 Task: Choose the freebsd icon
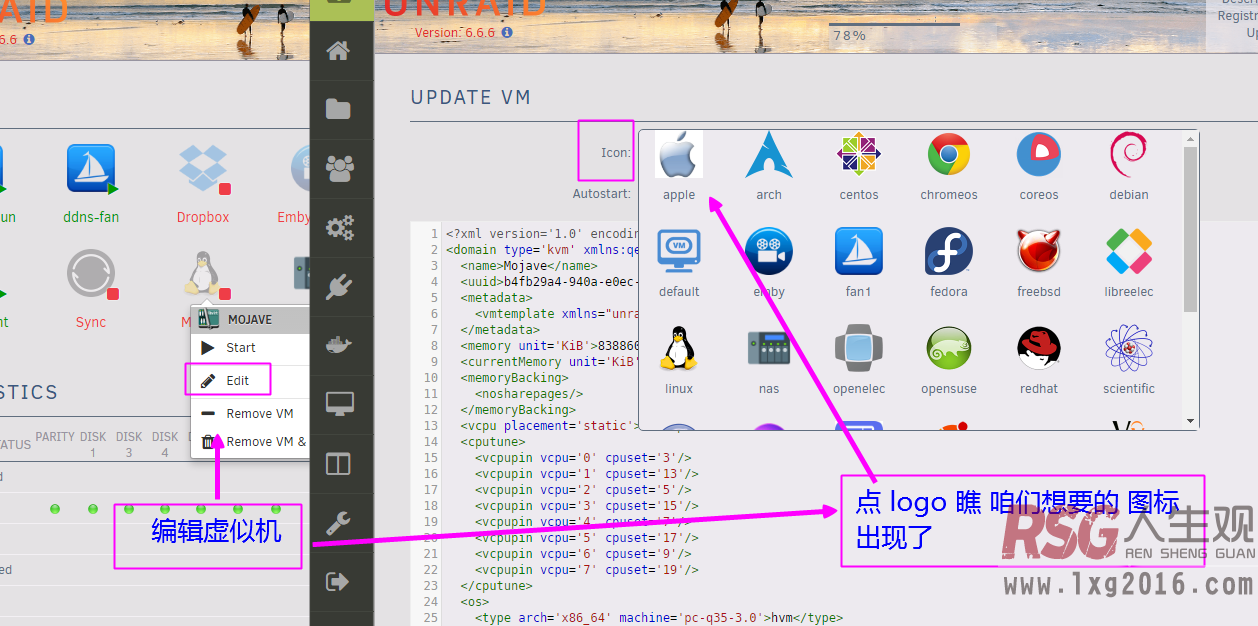[1039, 251]
